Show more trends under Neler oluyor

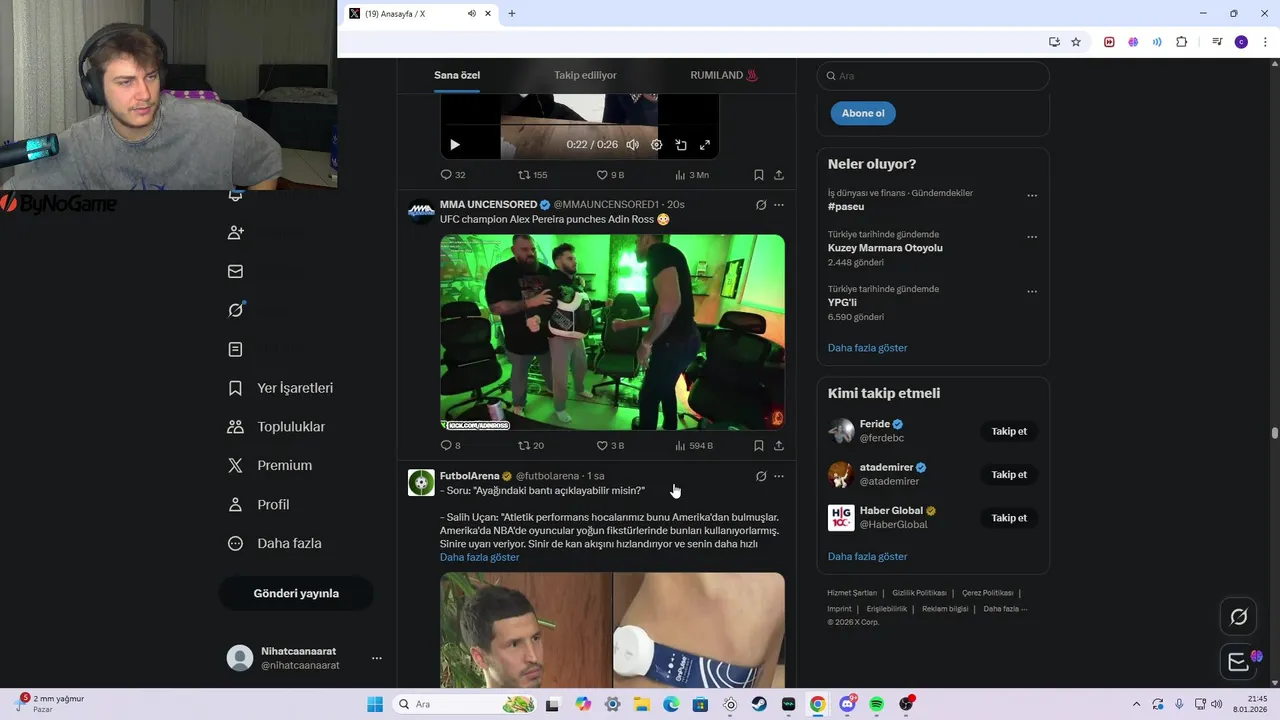coord(868,348)
